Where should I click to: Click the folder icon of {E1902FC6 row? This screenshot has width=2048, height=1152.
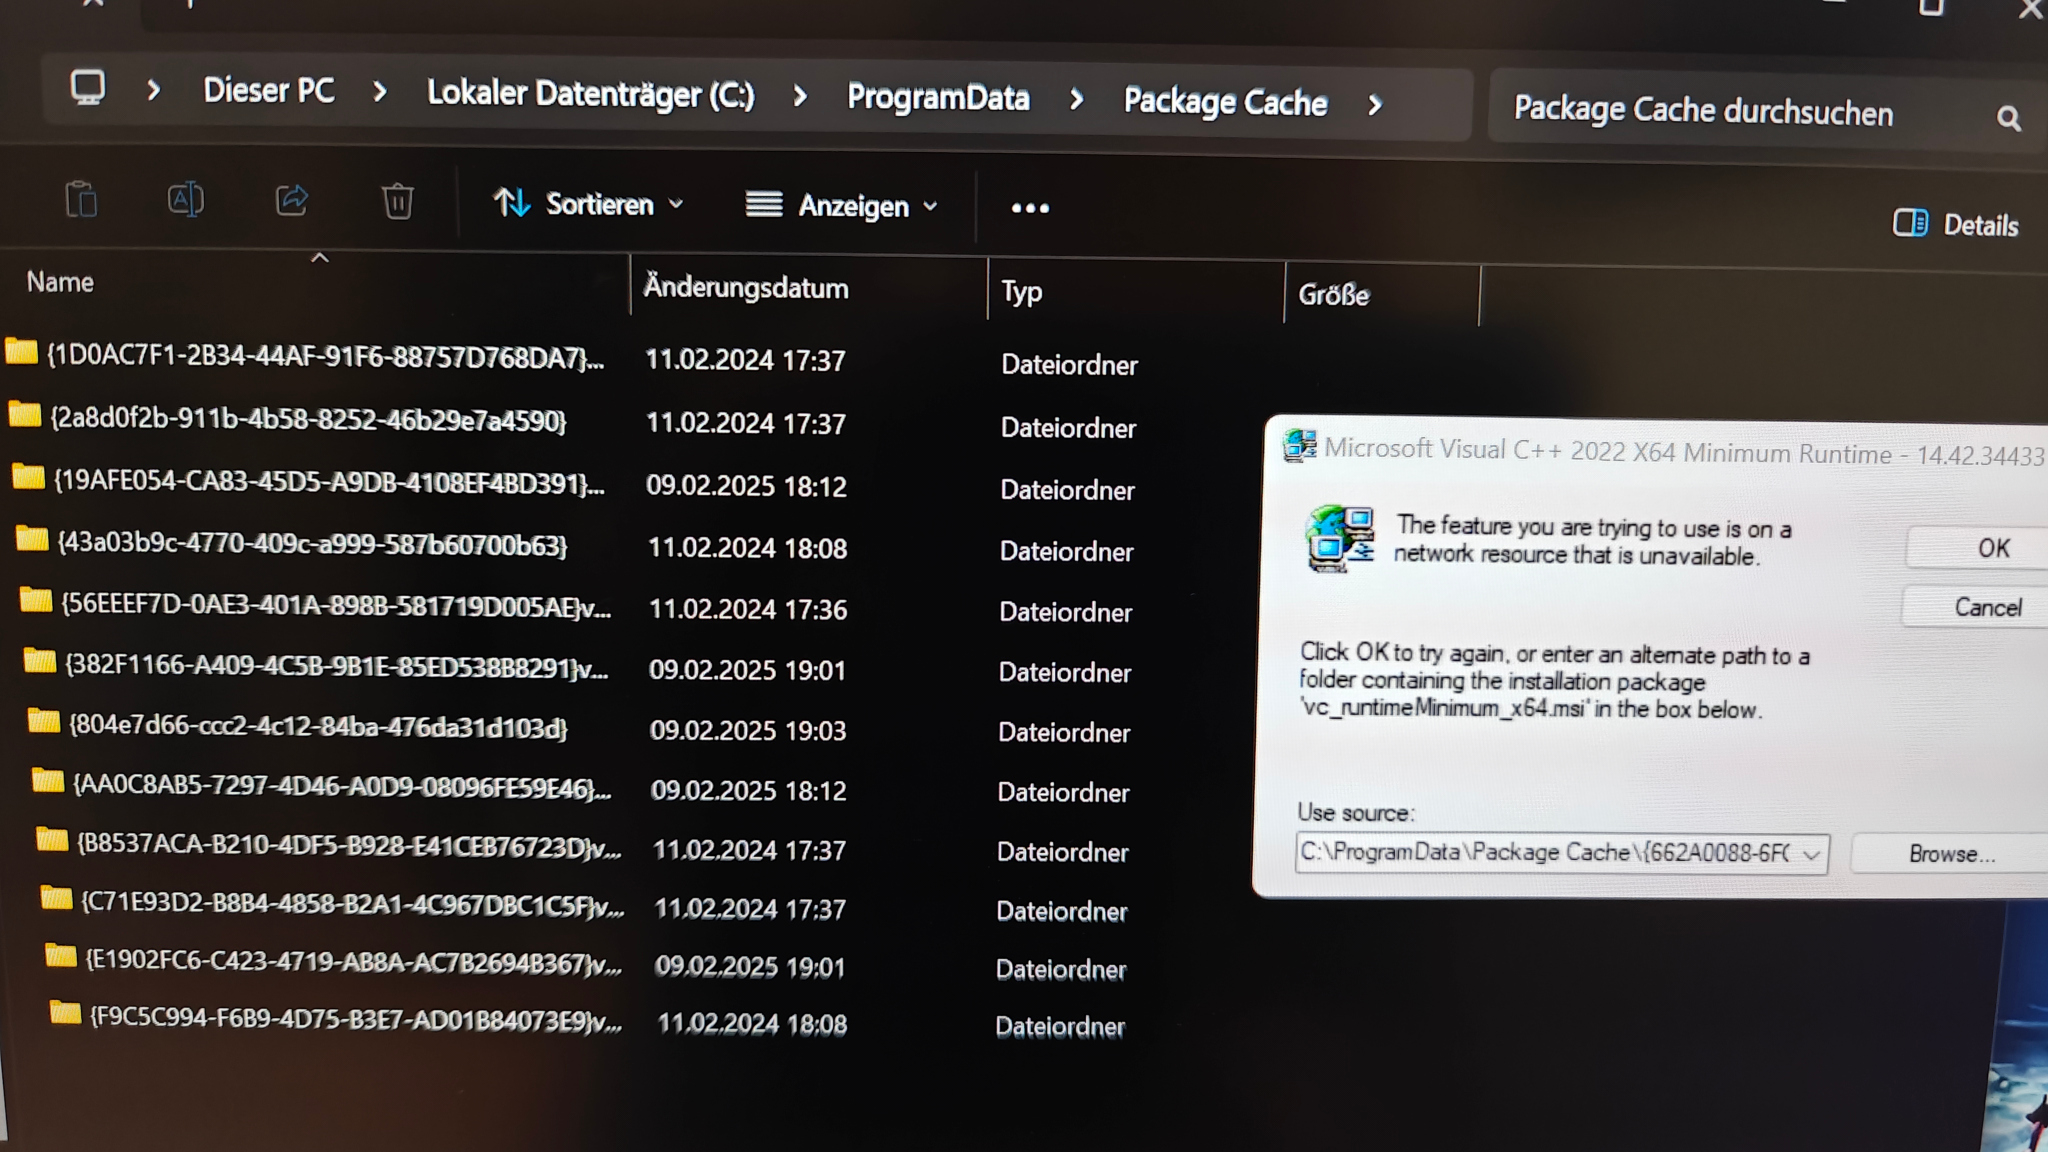point(61,956)
